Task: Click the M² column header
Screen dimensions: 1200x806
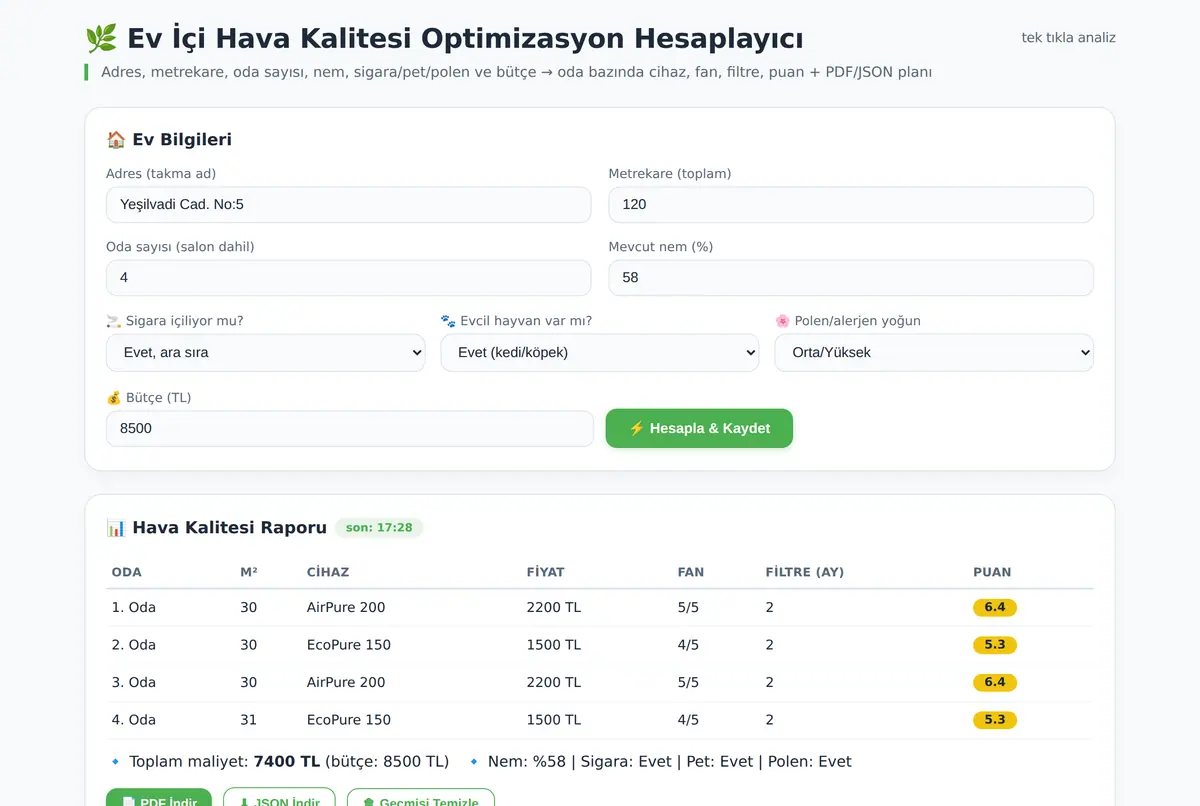Action: (249, 572)
